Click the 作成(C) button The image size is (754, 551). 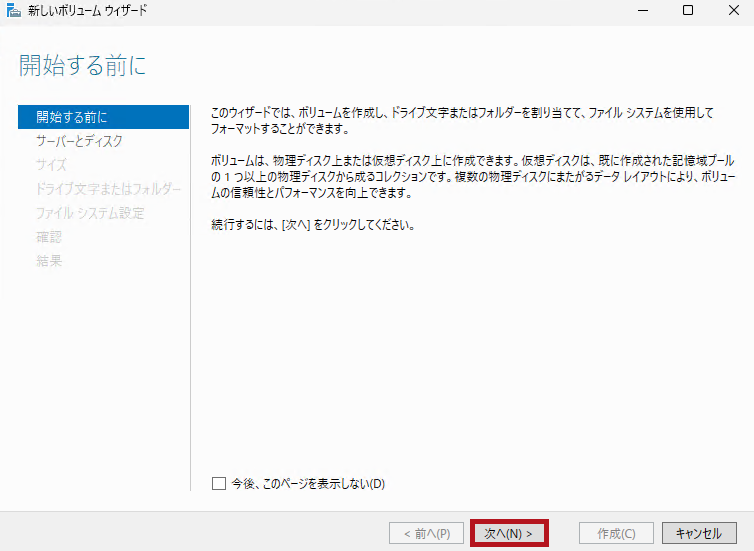pos(616,533)
